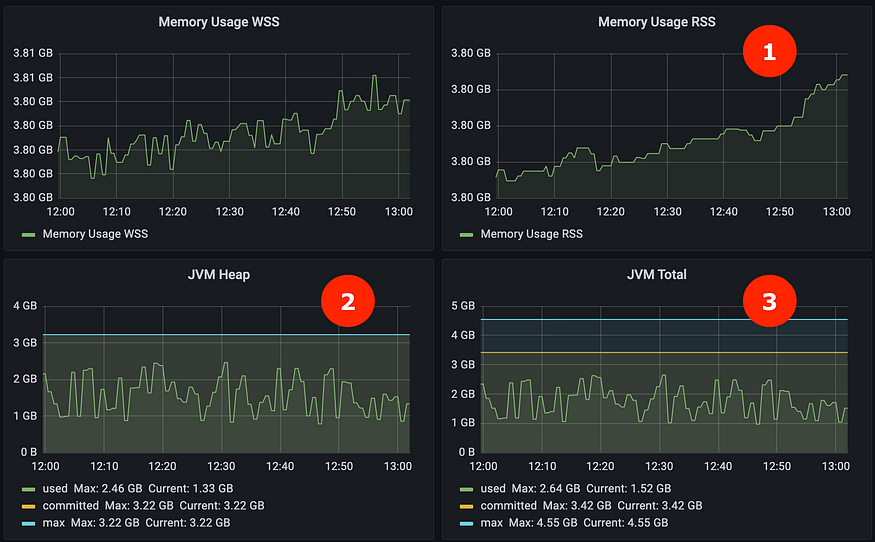Click the 12:30 tick in the WSS chart
The height and width of the screenshot is (542, 875).
(229, 212)
